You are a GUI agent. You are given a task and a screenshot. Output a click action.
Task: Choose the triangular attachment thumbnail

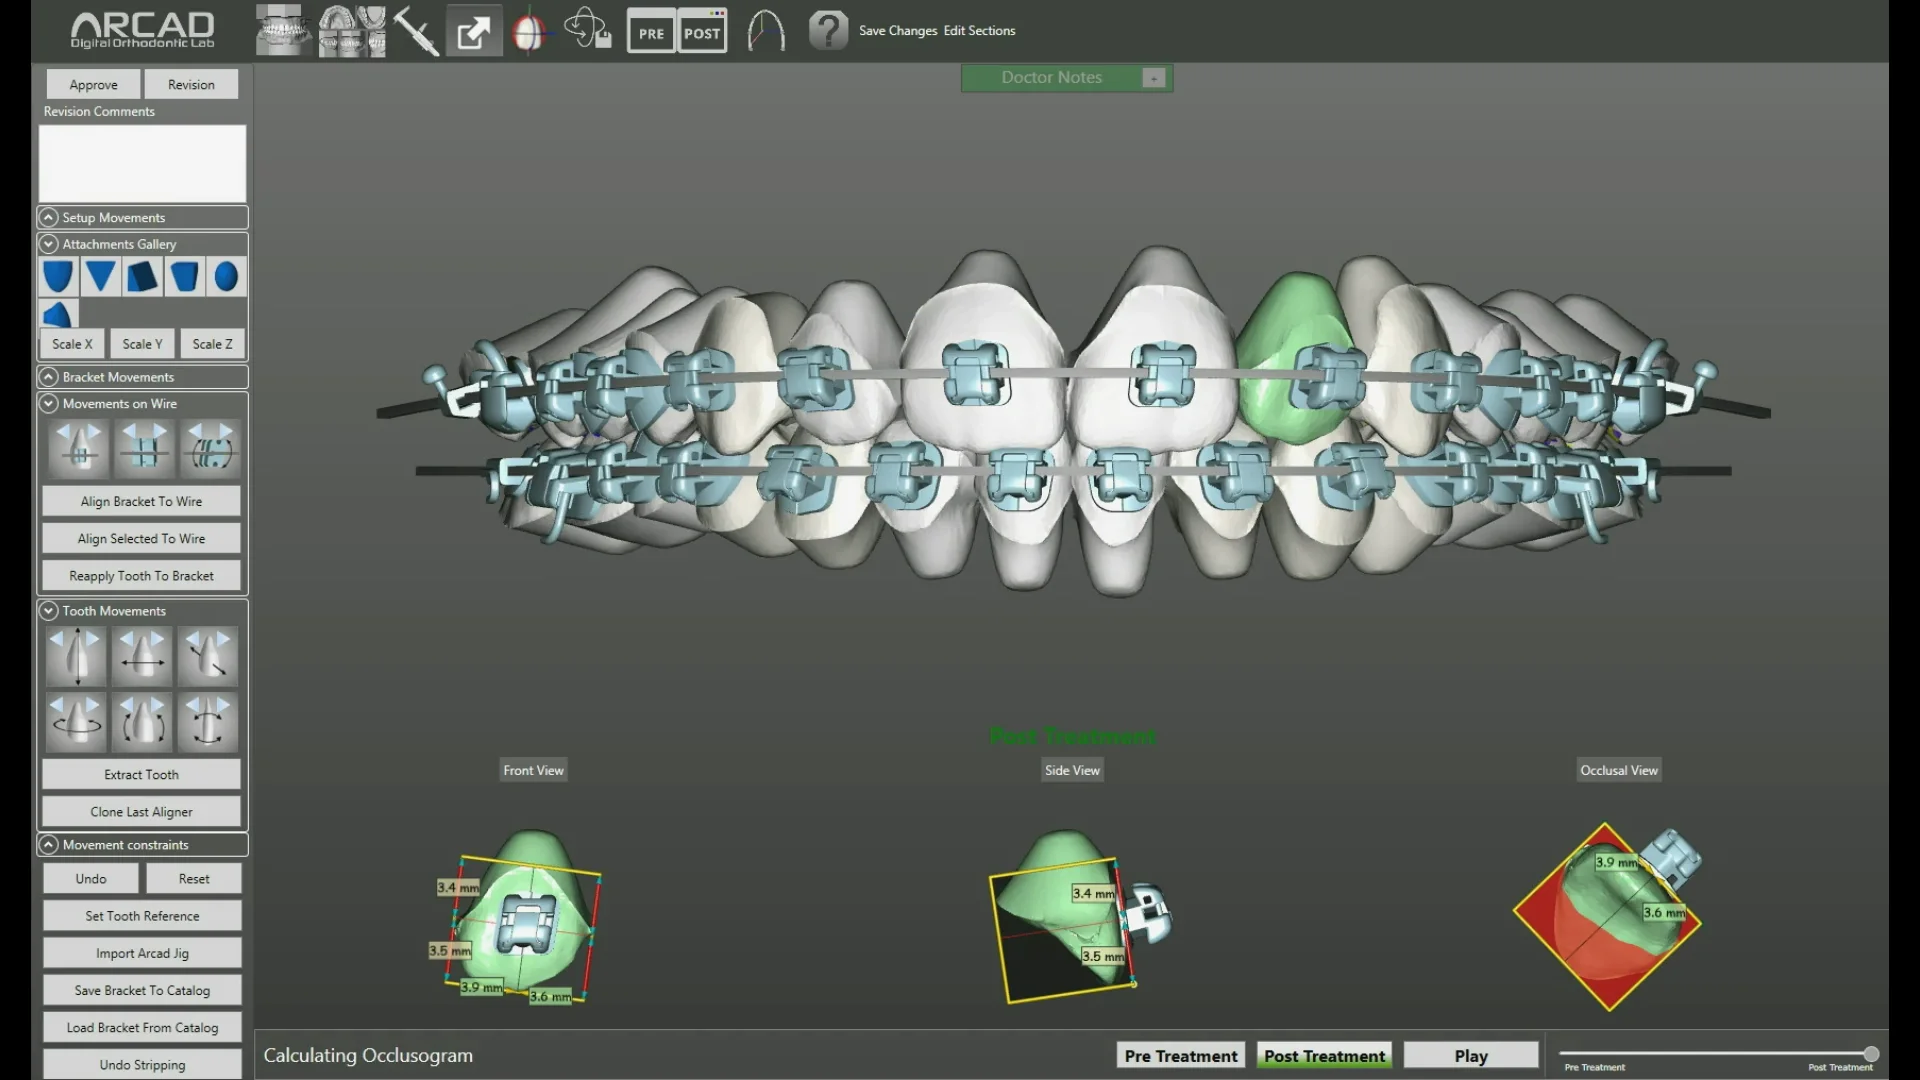point(100,277)
